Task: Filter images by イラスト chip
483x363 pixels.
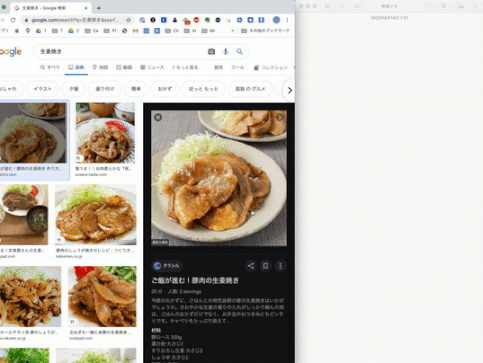Action: tap(43, 89)
